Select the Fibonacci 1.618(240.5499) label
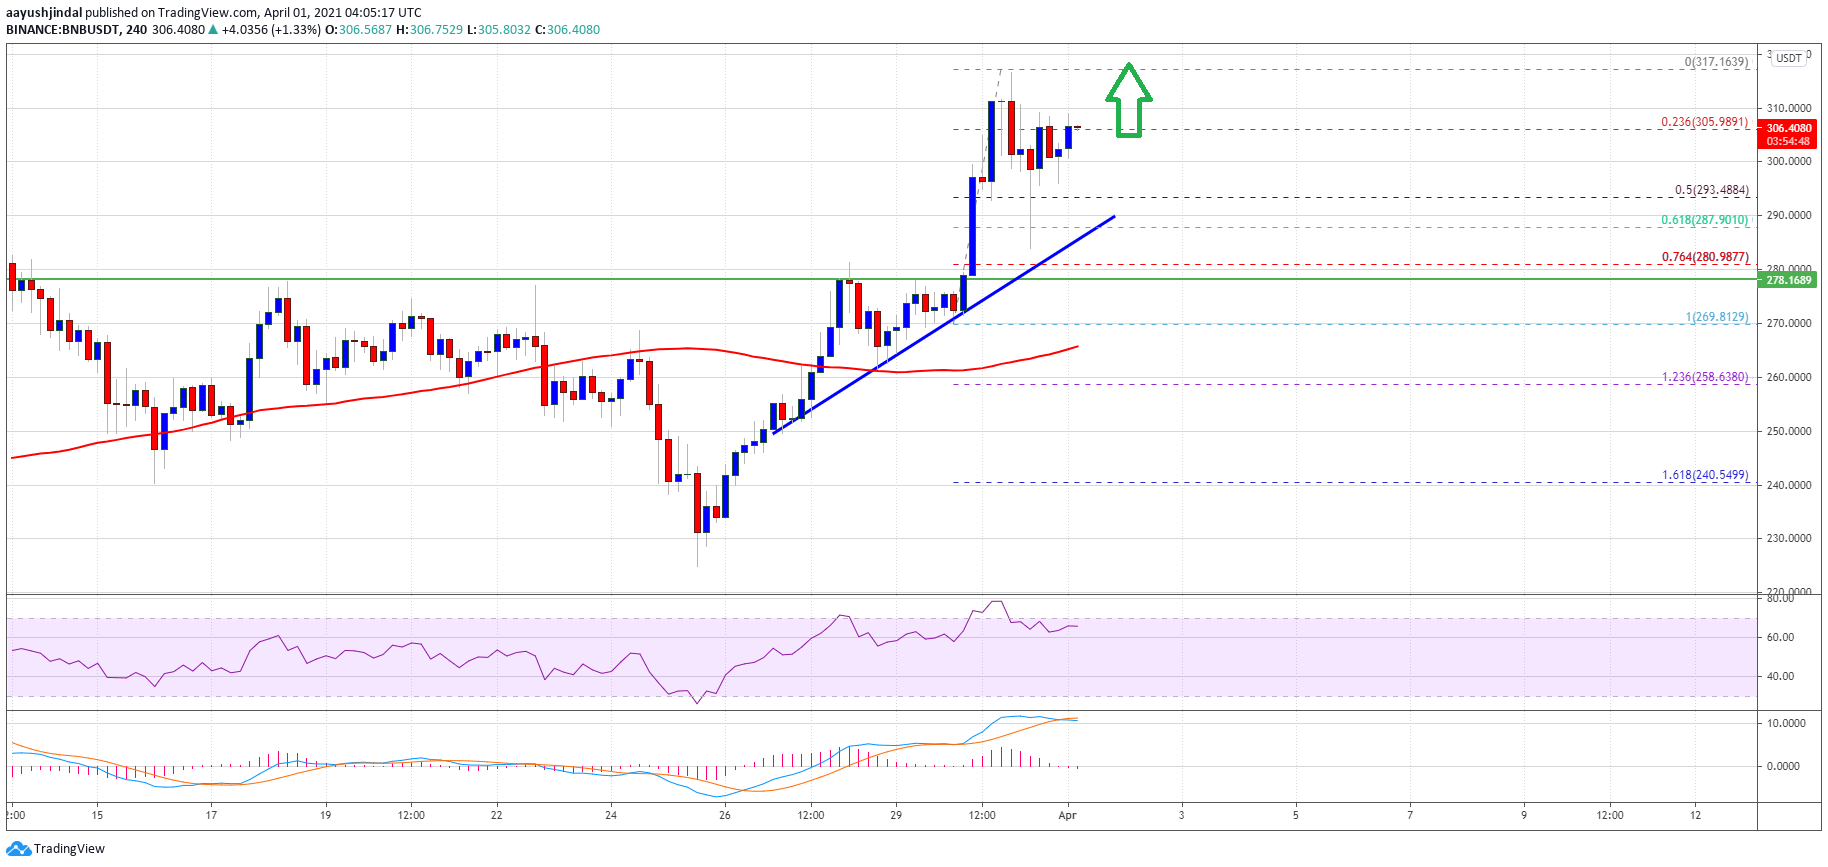This screenshot has height=867, width=1828. click(1705, 475)
